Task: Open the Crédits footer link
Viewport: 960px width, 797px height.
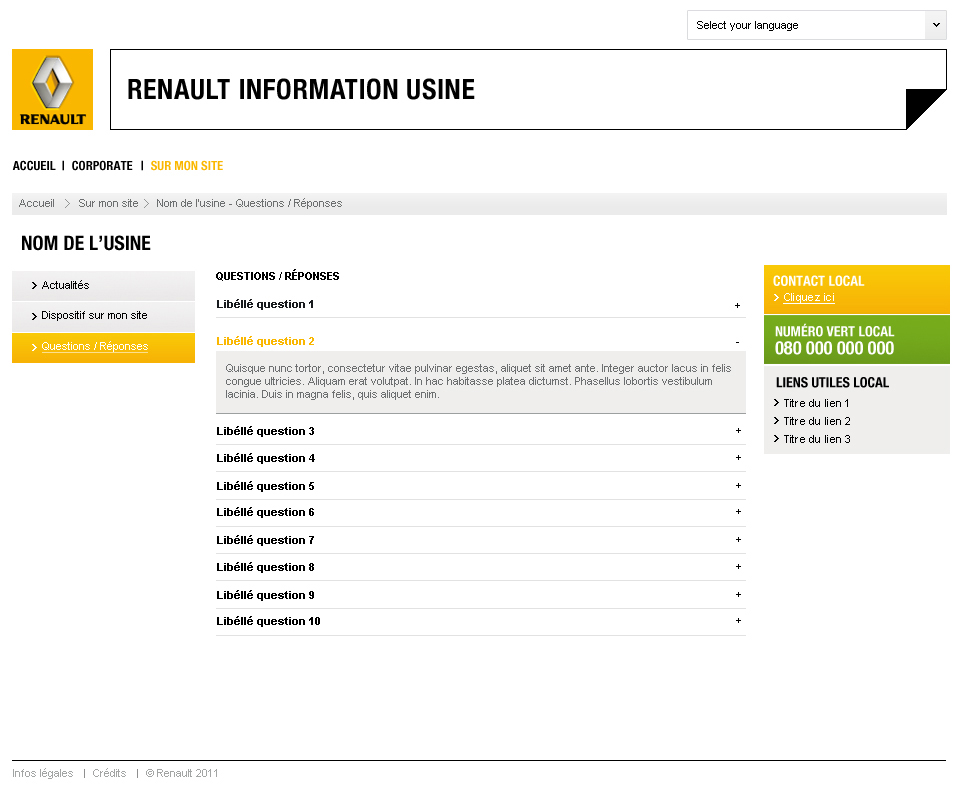Action: 109,773
